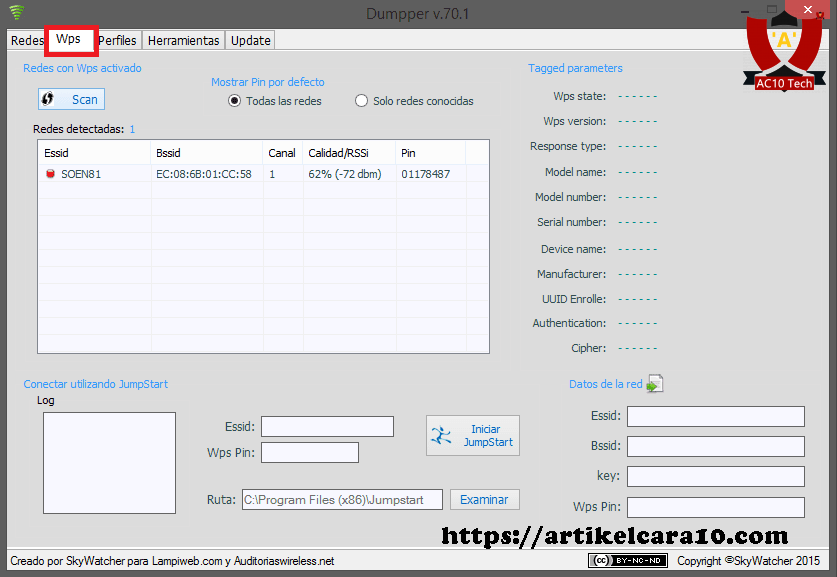The width and height of the screenshot is (837, 577).
Task: Click the green export icon beside Datos de la red
Action: coord(654,384)
